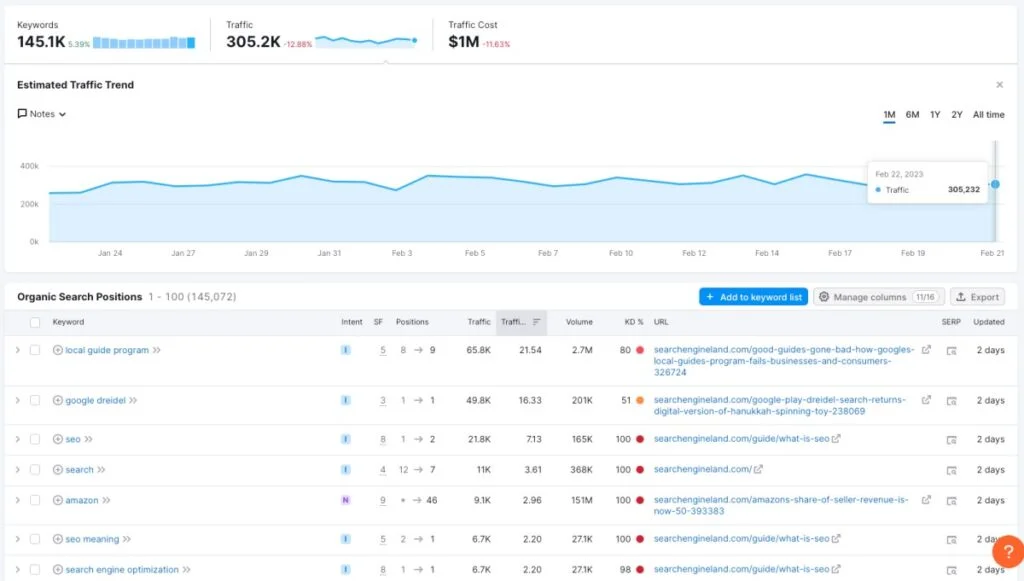Expand the row arrow for the search keyword
Viewport: 1024px width, 581px height.
[x=17, y=469]
